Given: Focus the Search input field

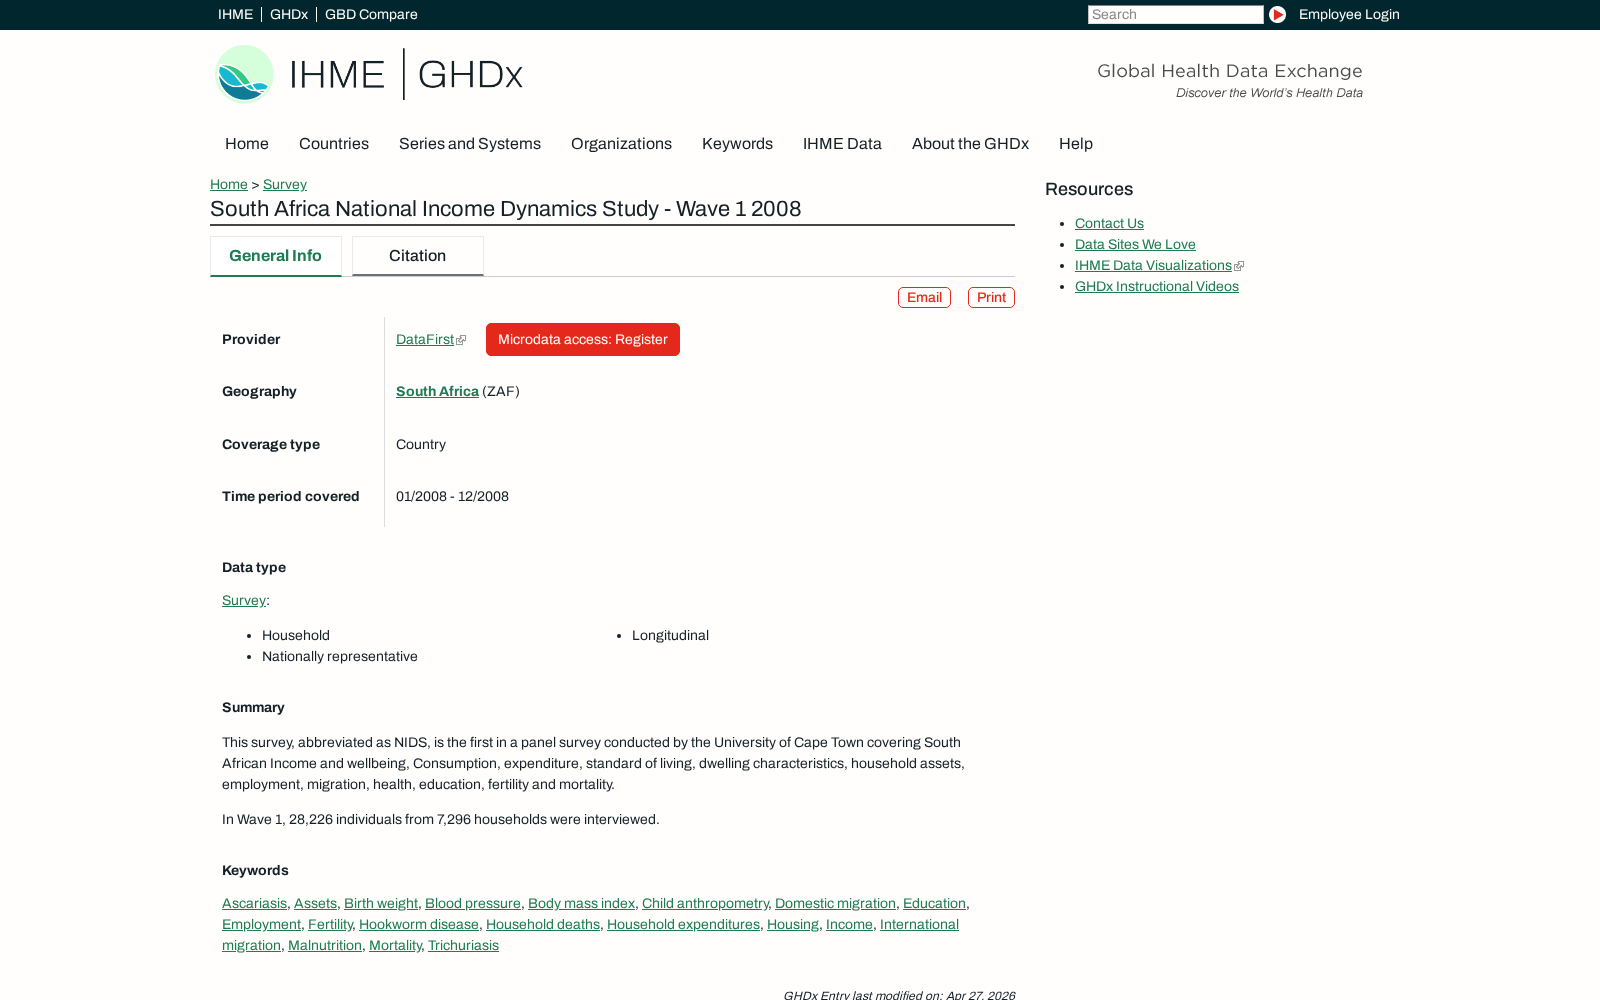Looking at the screenshot, I should click(1175, 14).
